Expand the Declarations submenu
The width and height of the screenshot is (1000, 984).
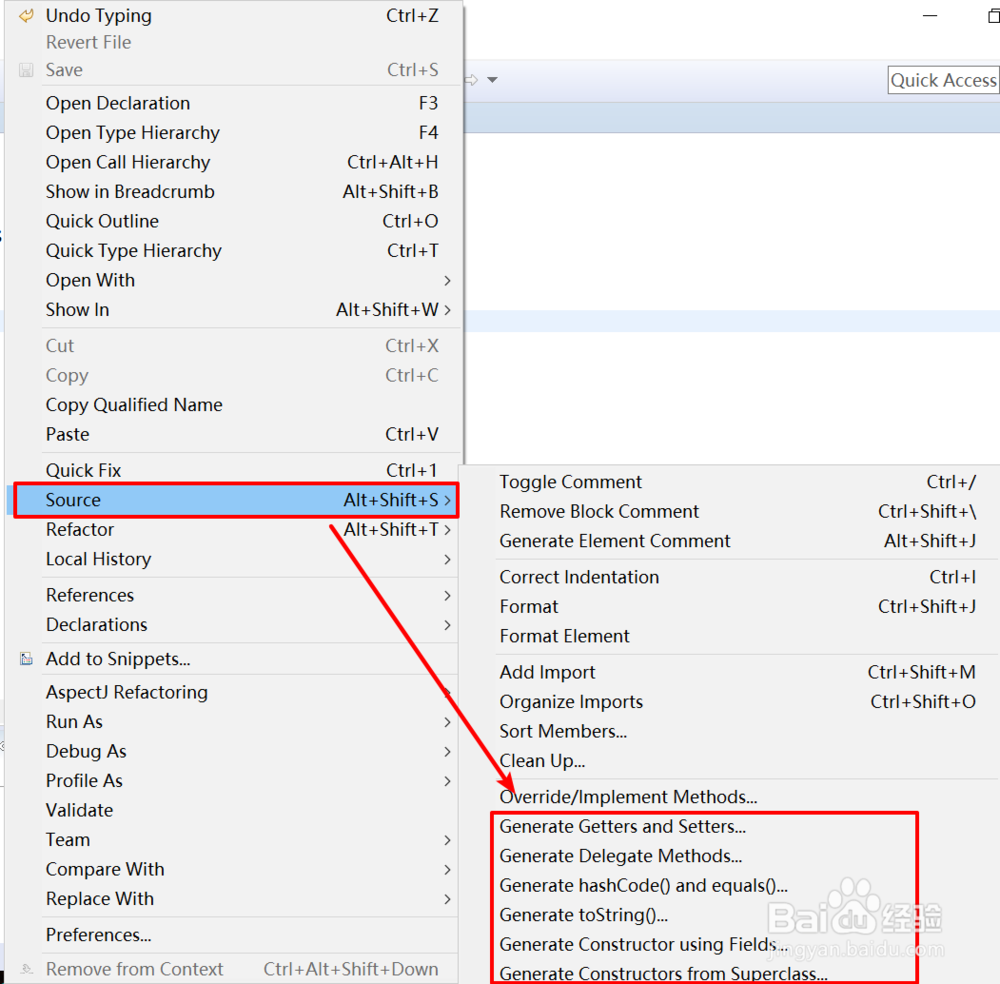[x=234, y=624]
